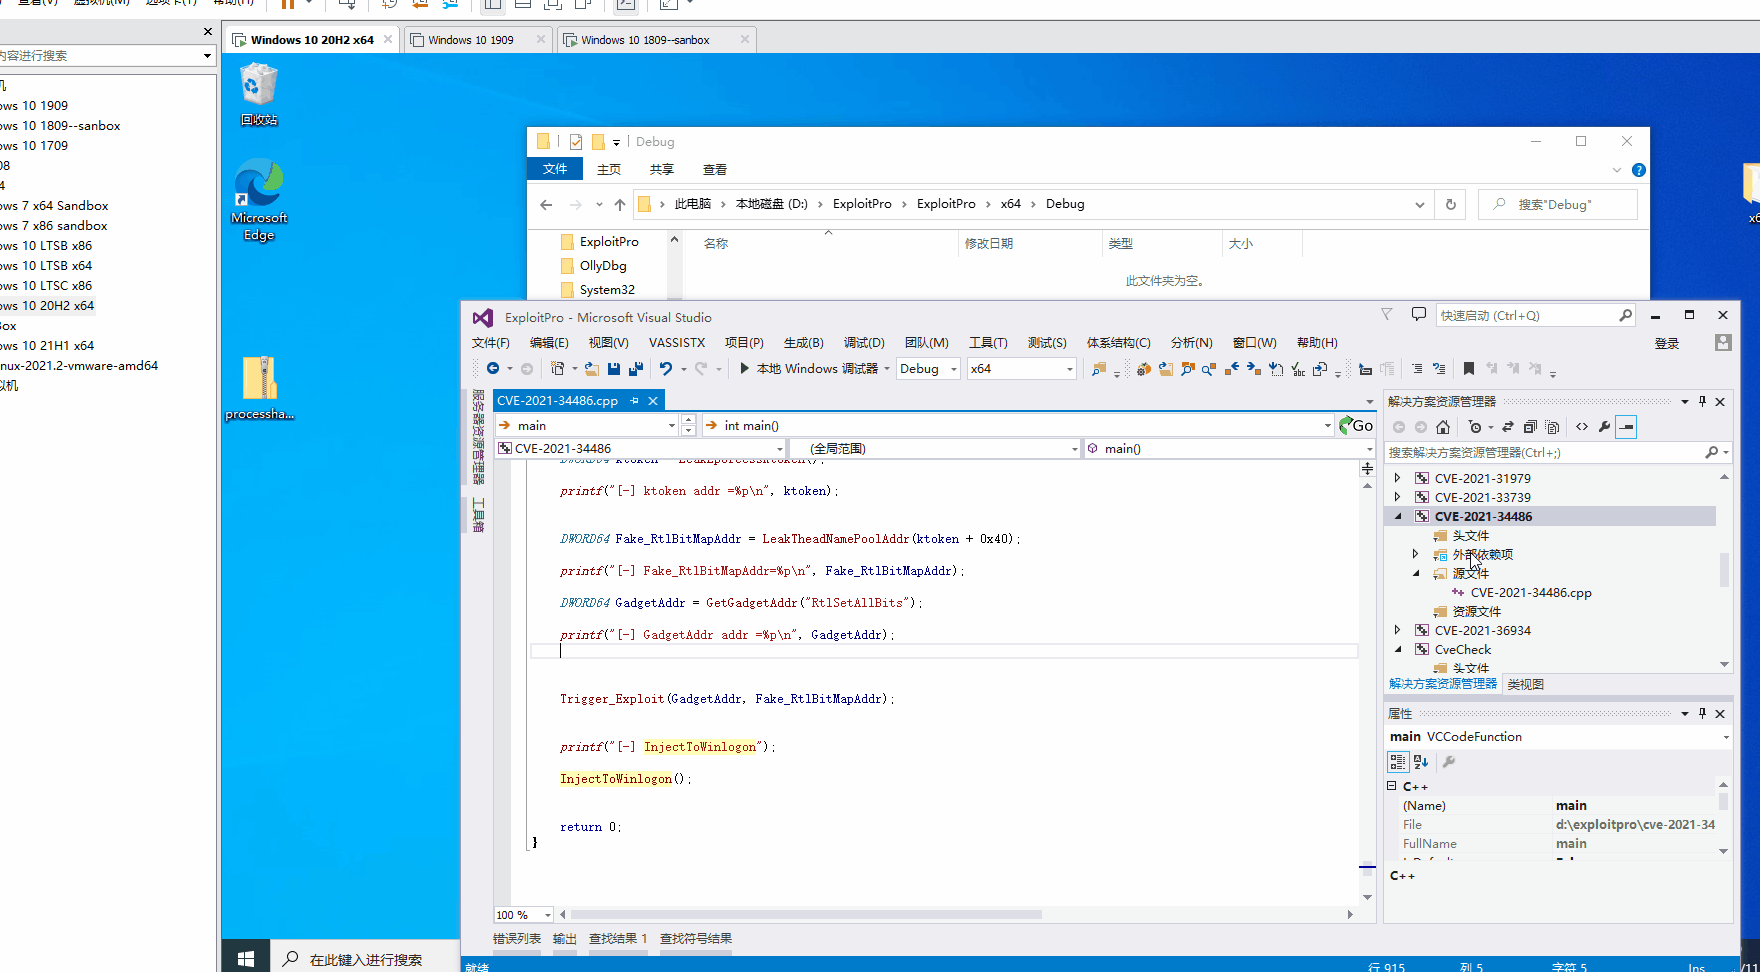Open the global scope dropdown
The image size is (1760, 972).
click(935, 449)
